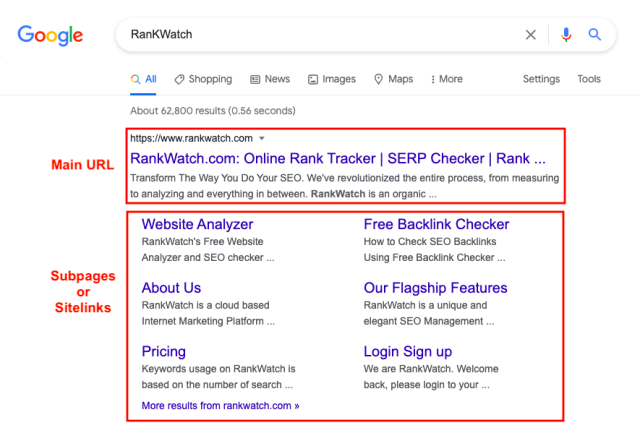Open the Our Flagship Features sitelink

click(x=435, y=288)
